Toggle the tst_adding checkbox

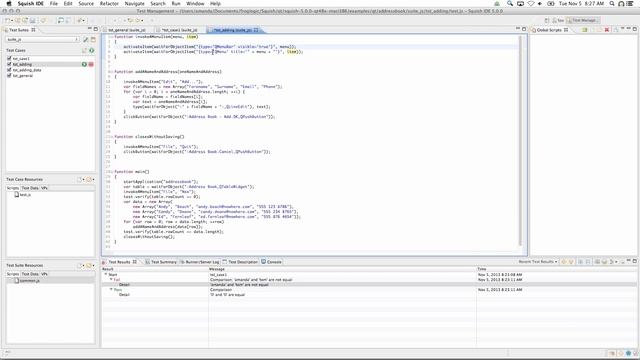pyautogui.click(x=9, y=64)
